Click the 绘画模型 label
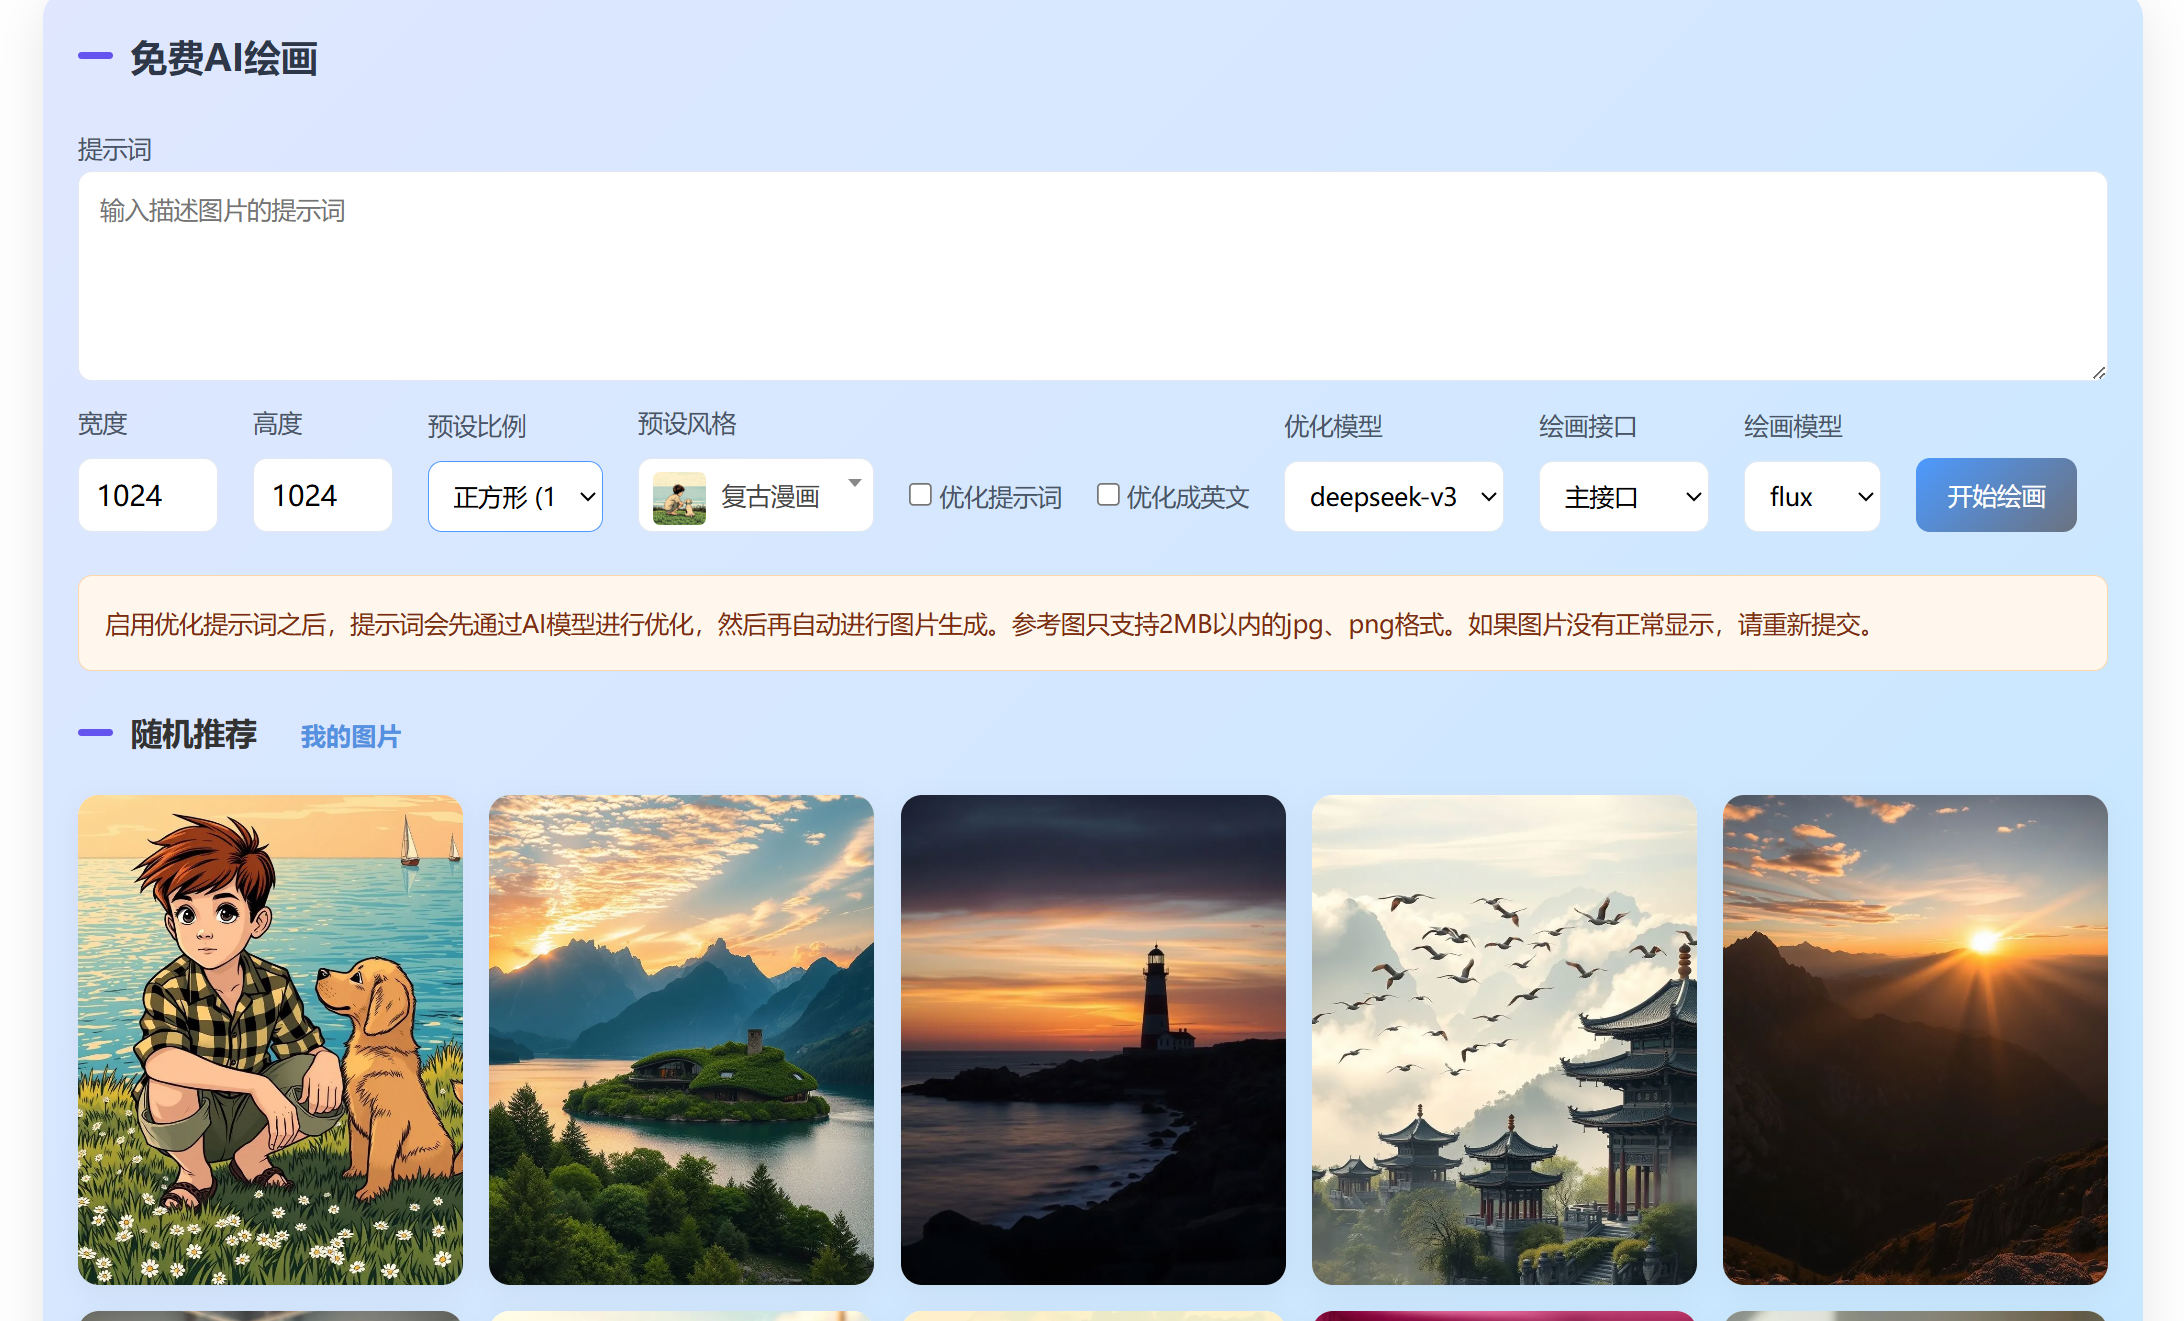Viewport: 2184px width, 1321px height. [1793, 427]
